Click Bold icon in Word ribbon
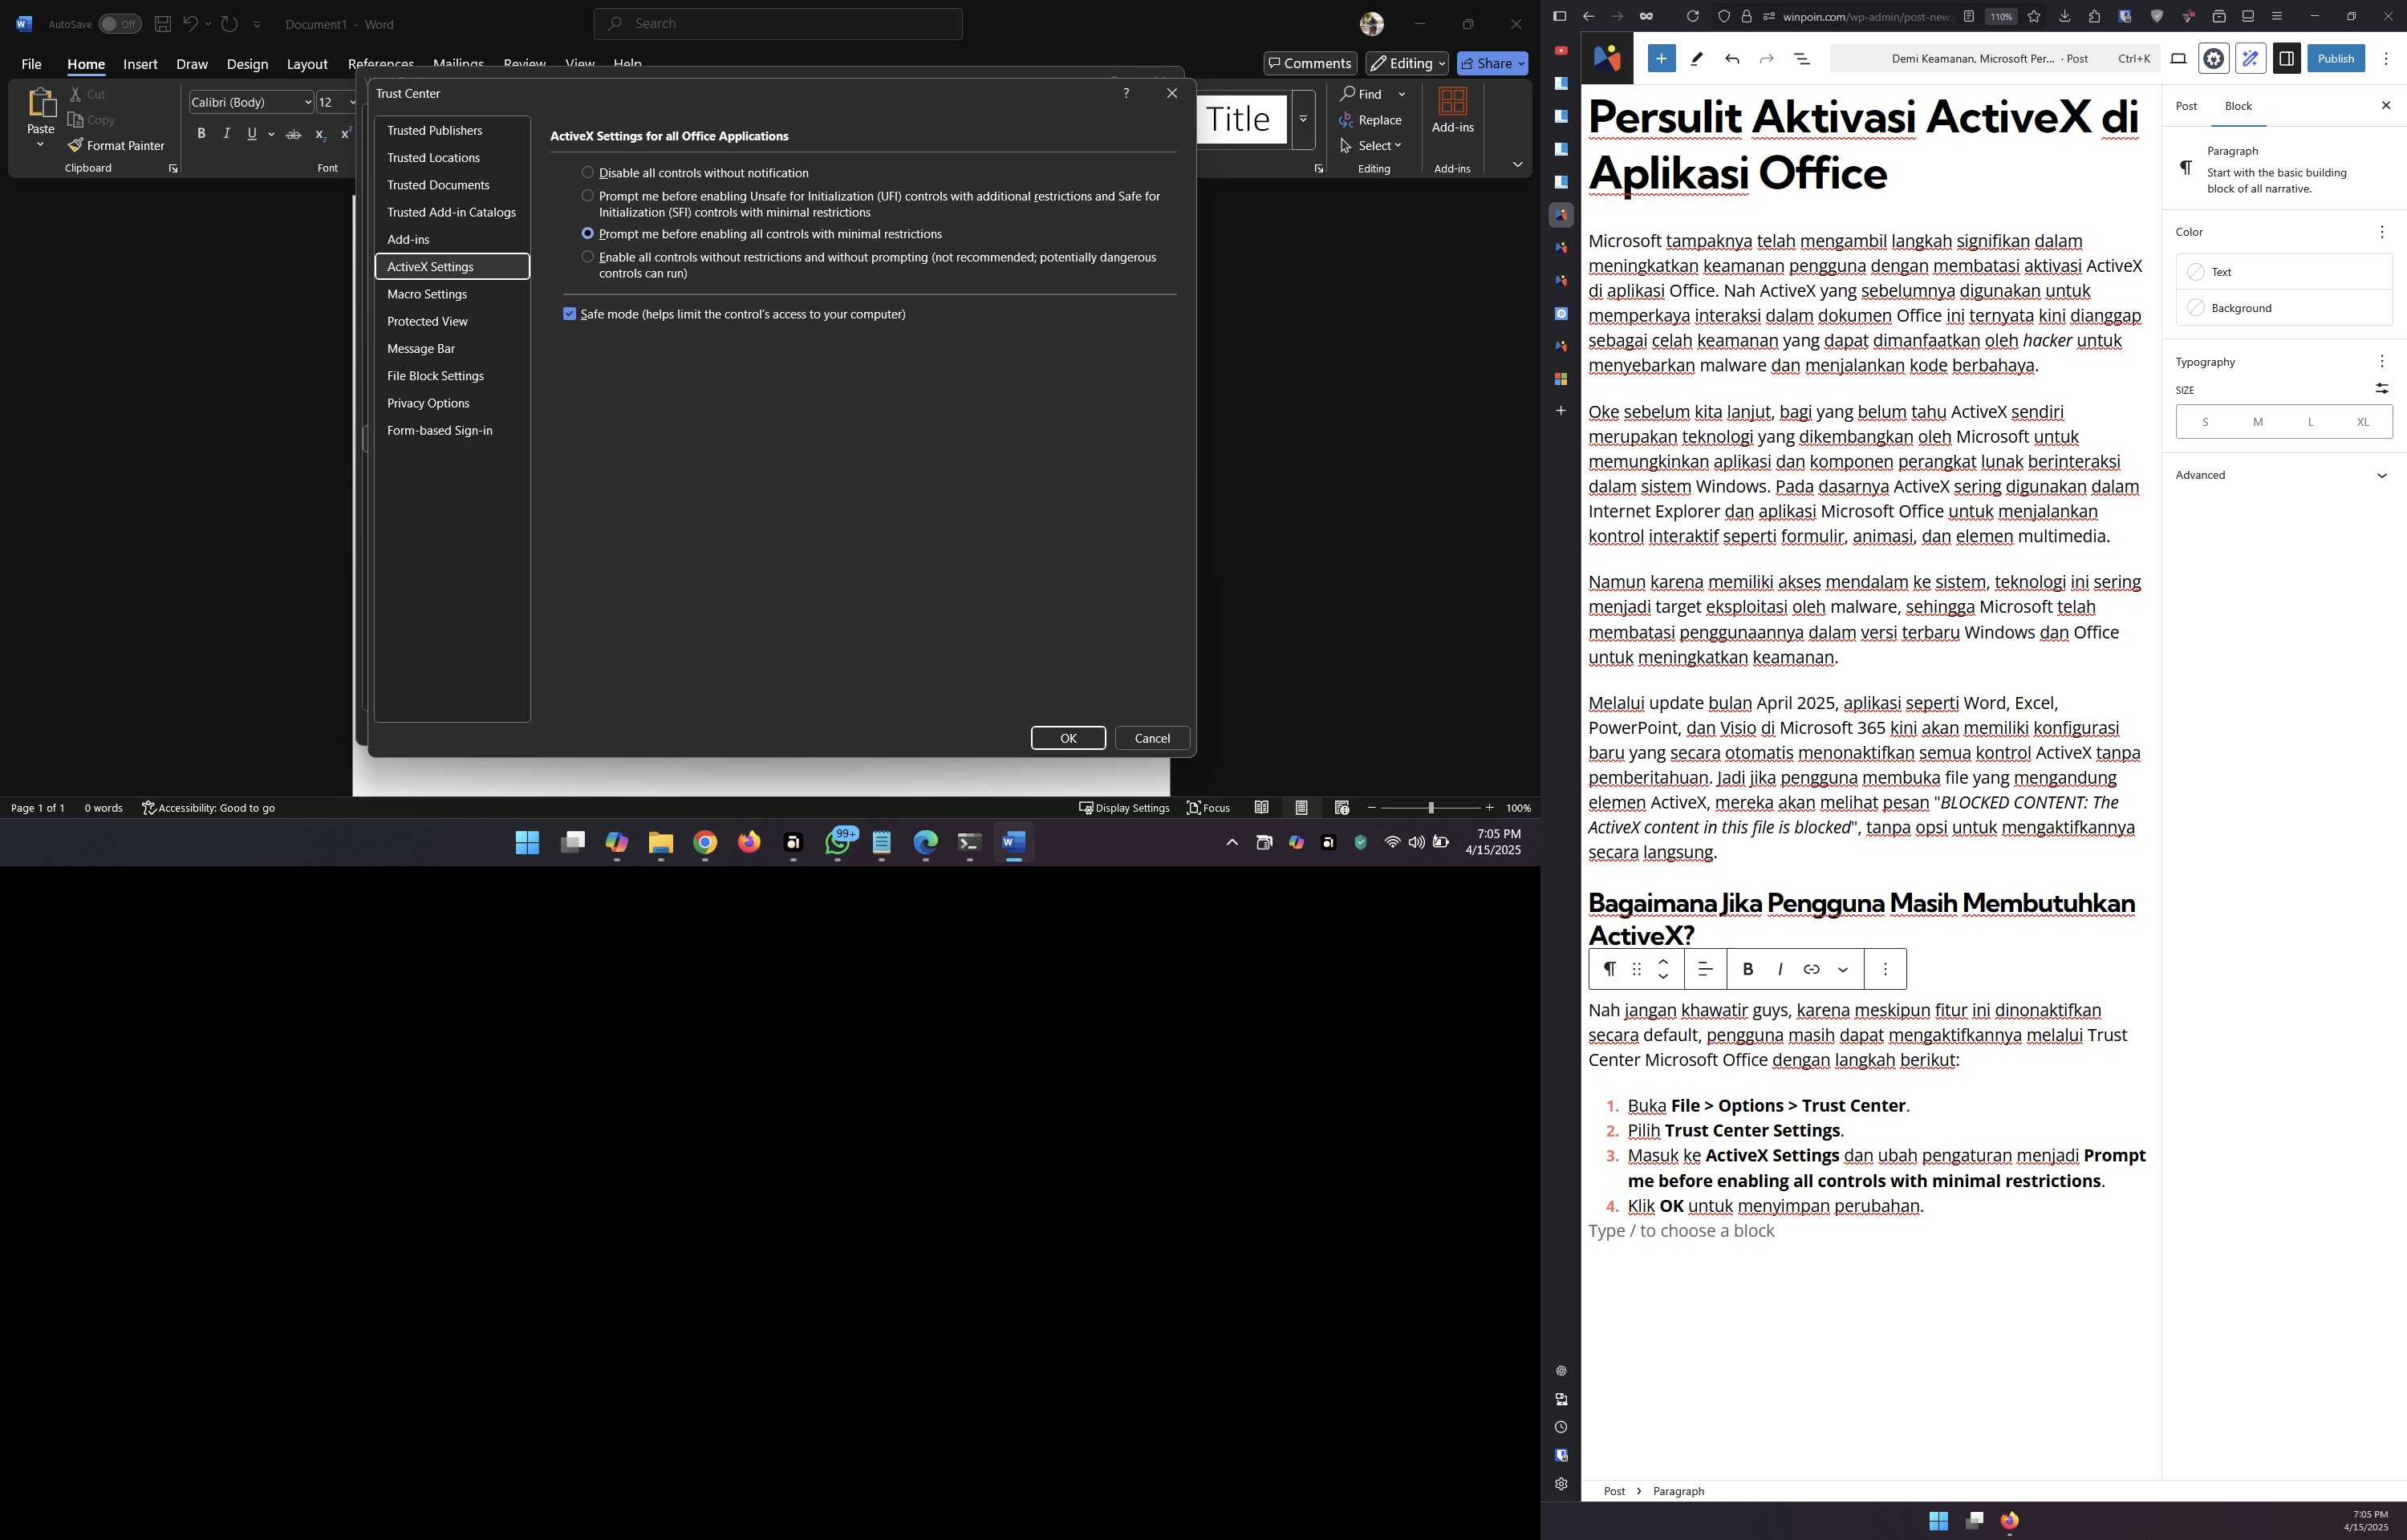Viewport: 2407px width, 1540px height. click(201, 134)
